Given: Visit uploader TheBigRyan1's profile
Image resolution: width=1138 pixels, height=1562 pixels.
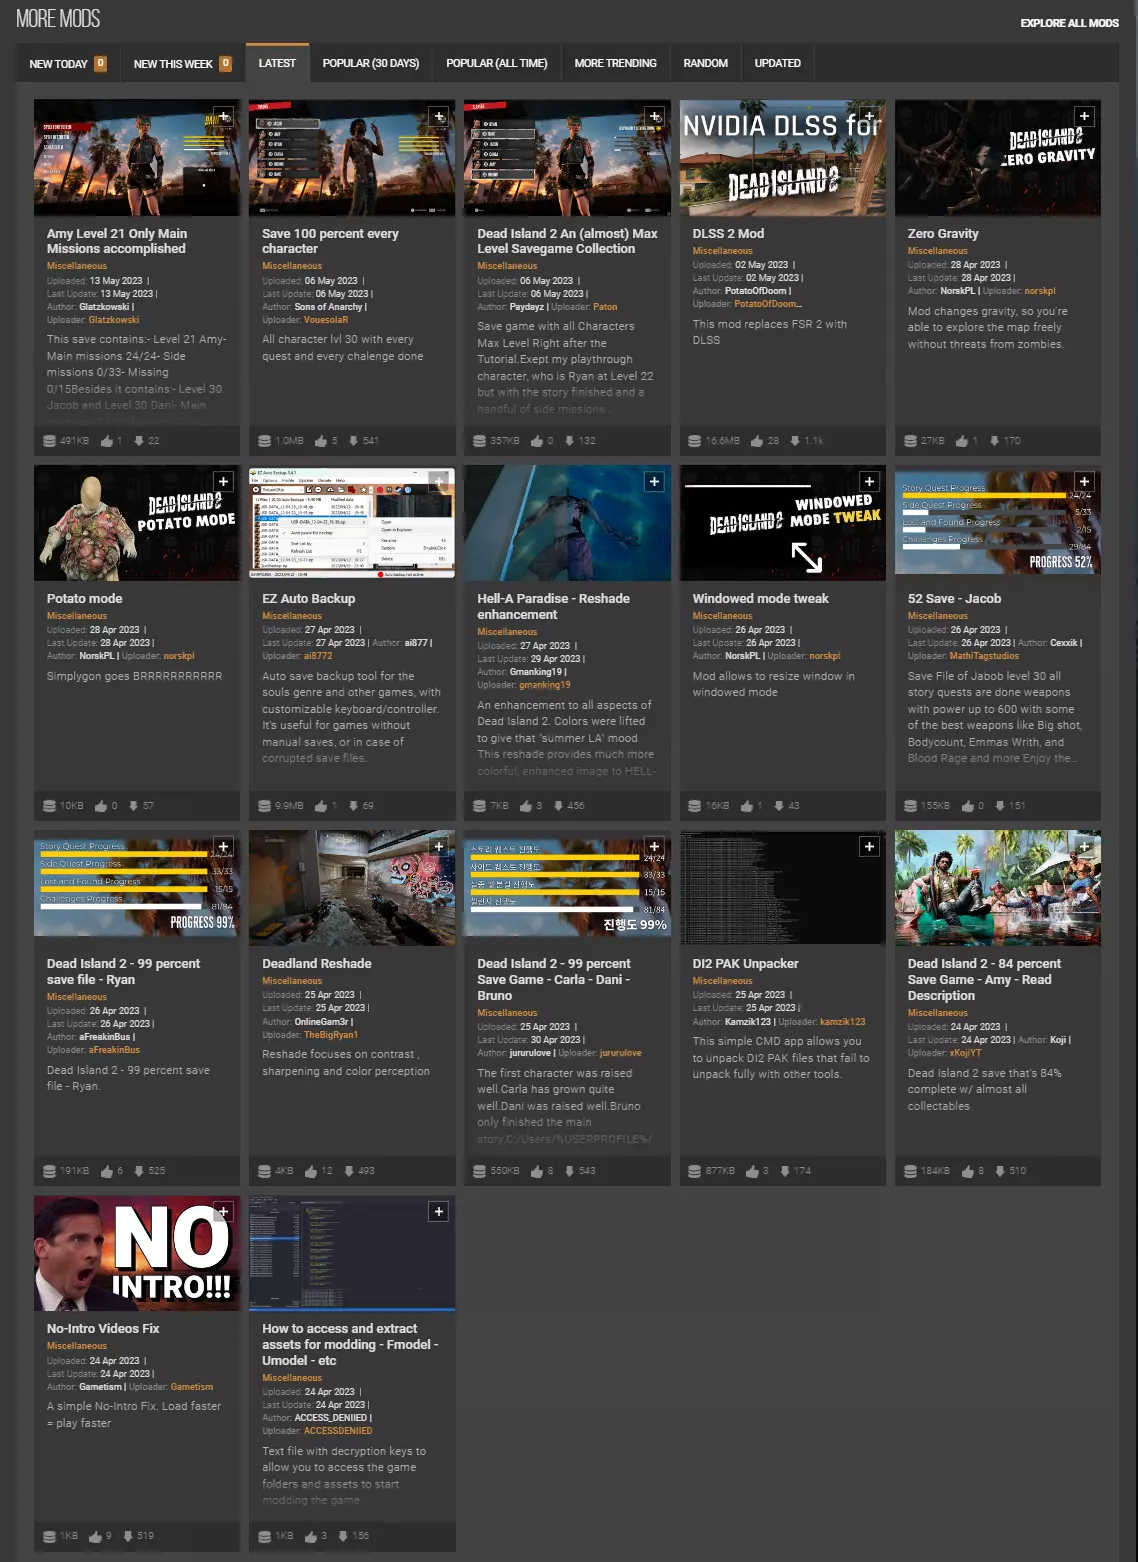Looking at the screenshot, I should [x=331, y=1035].
